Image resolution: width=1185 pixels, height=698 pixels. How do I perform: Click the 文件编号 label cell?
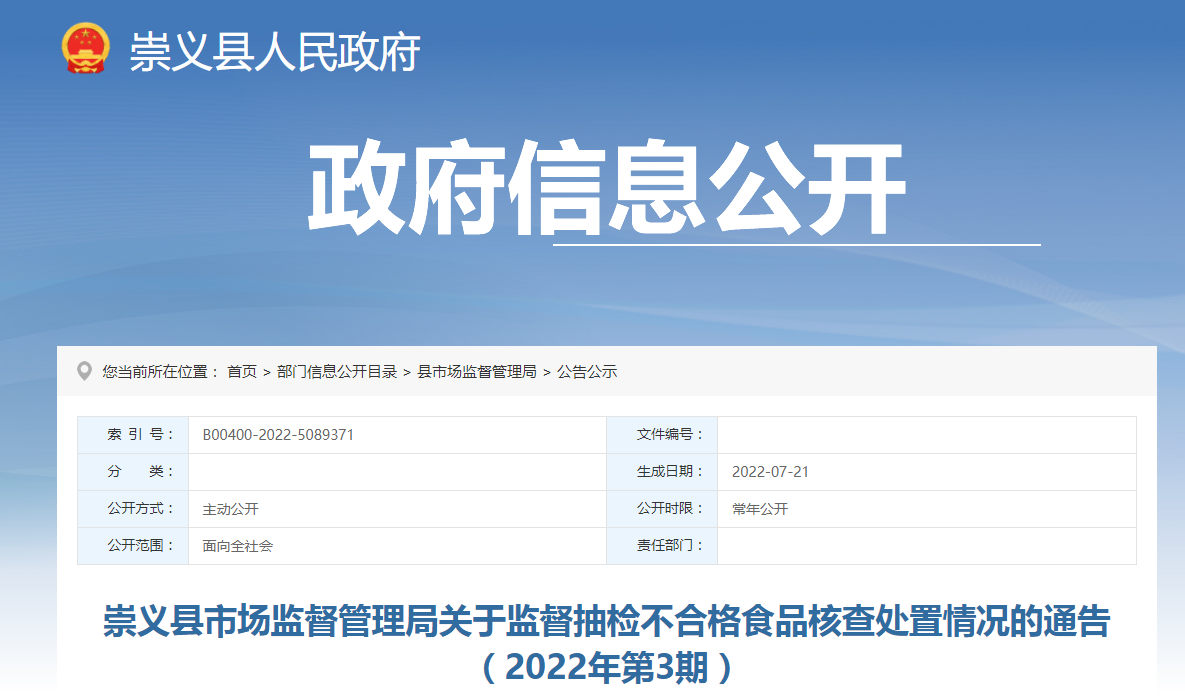point(662,435)
